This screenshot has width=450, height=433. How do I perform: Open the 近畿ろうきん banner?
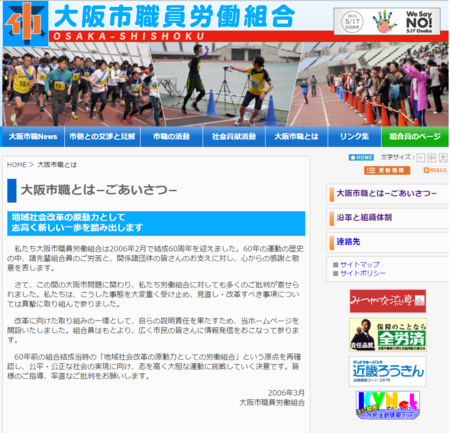388,371
